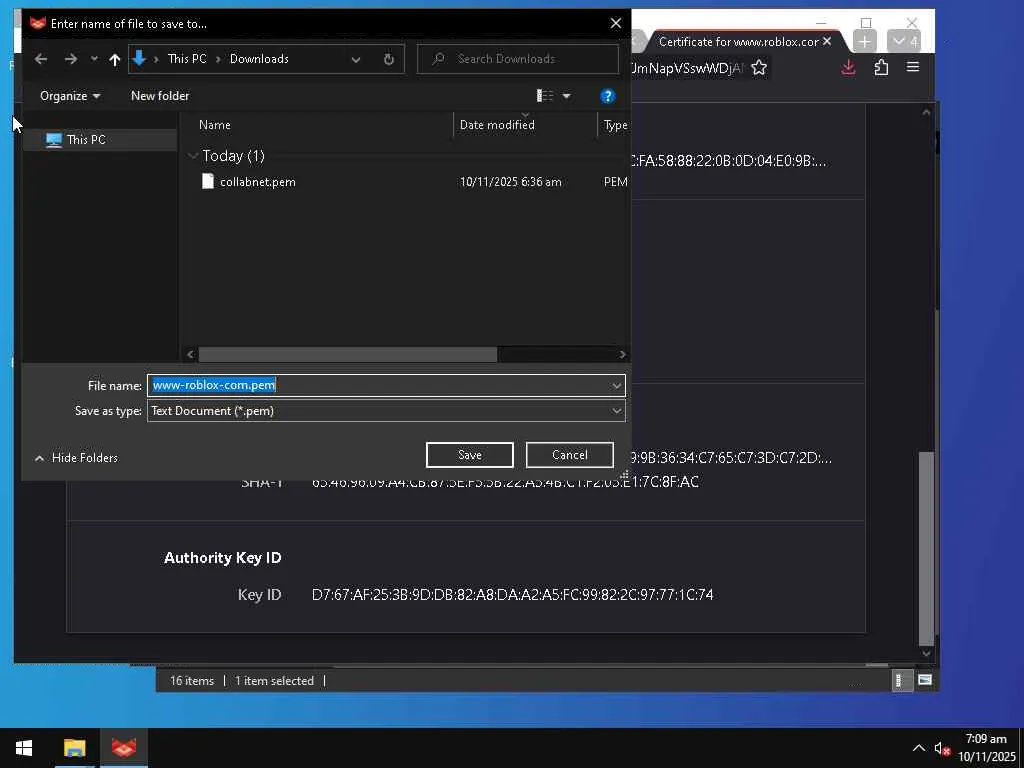The image size is (1024, 768).
Task: Click the SHA-1 fingerprint value
Action: point(505,482)
